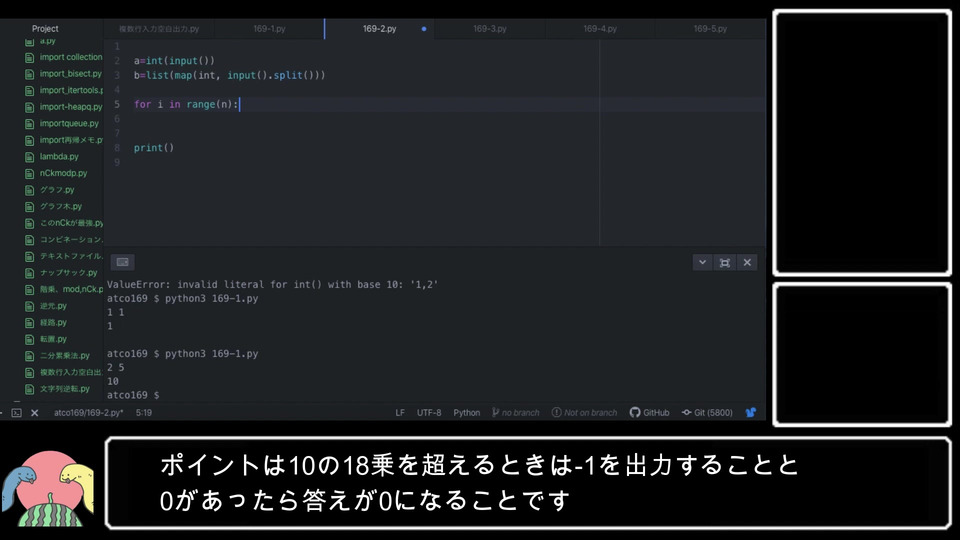Screen dimensions: 960x540
Task: Close the terminal panel
Action: point(747,262)
